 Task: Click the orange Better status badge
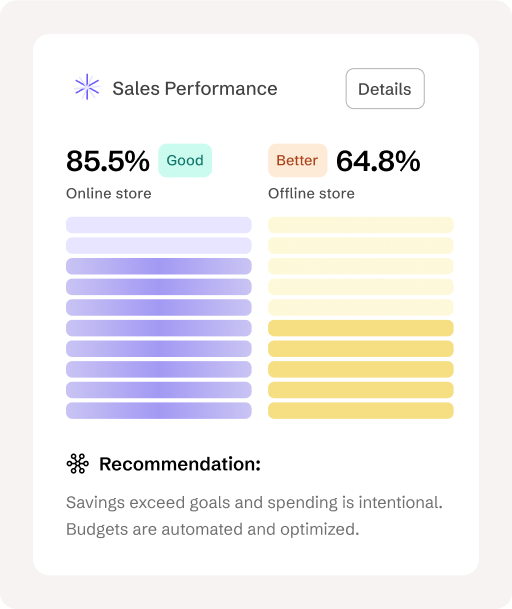coord(298,160)
